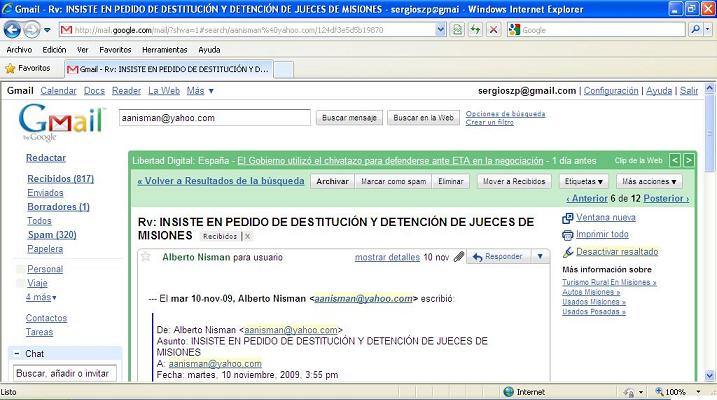Screen dimensions: 717x400
Task: Open Spam (320) folder
Action: coord(52,235)
